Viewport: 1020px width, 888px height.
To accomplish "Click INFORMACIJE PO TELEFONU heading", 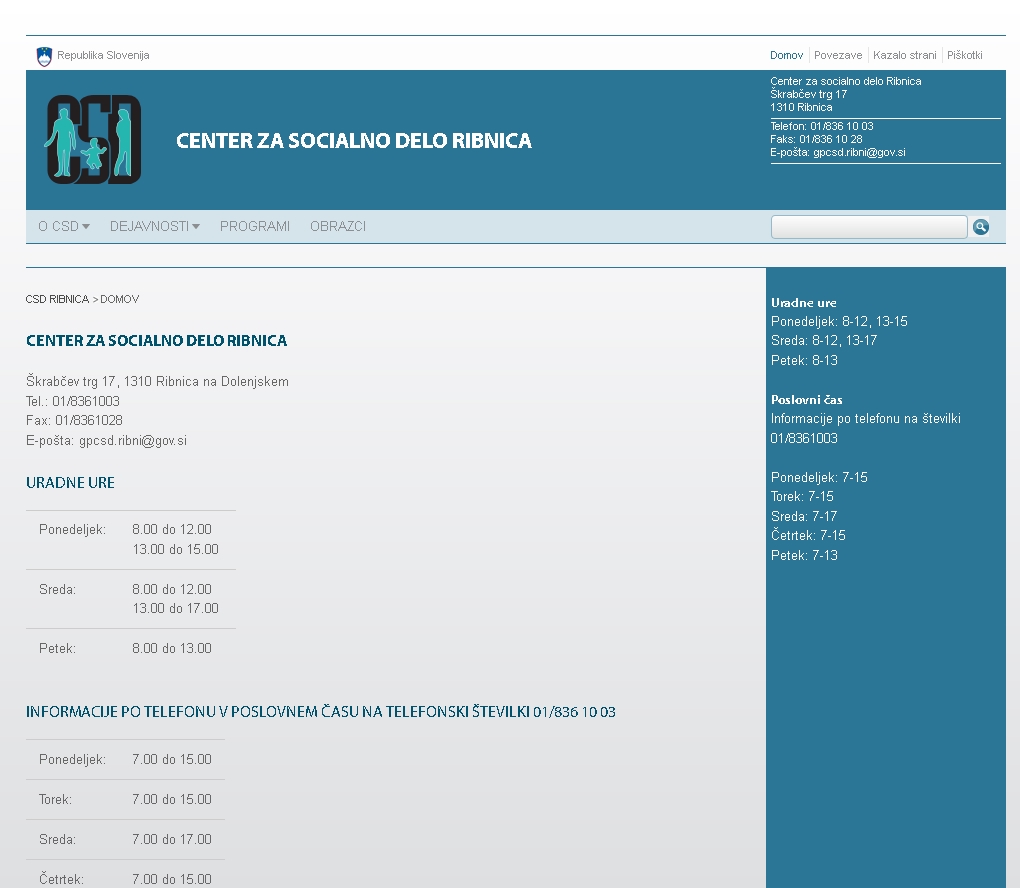I will point(321,712).
